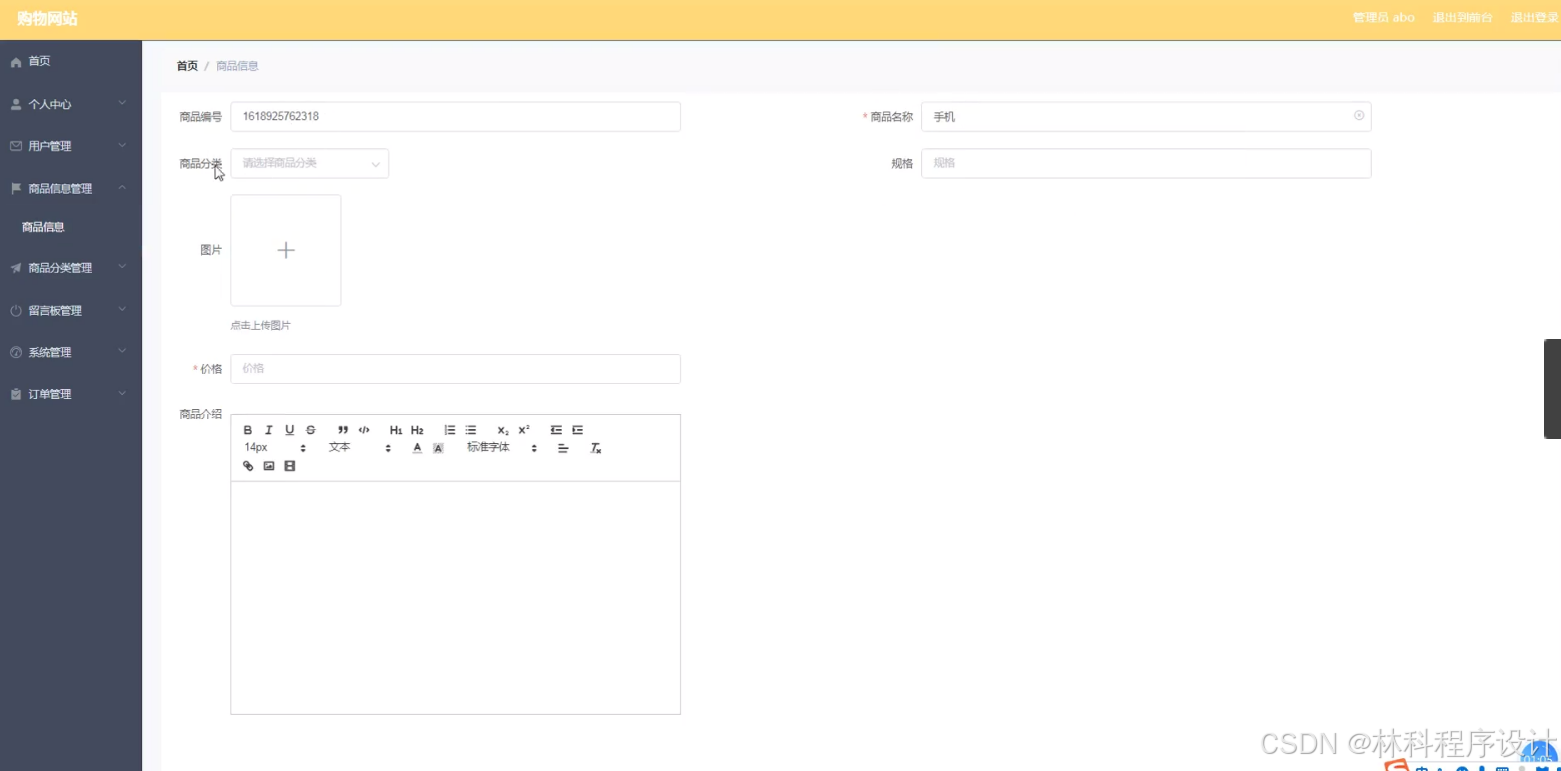Toggle bold formatting in the editor
Image resolution: width=1561 pixels, height=771 pixels.
click(x=247, y=430)
